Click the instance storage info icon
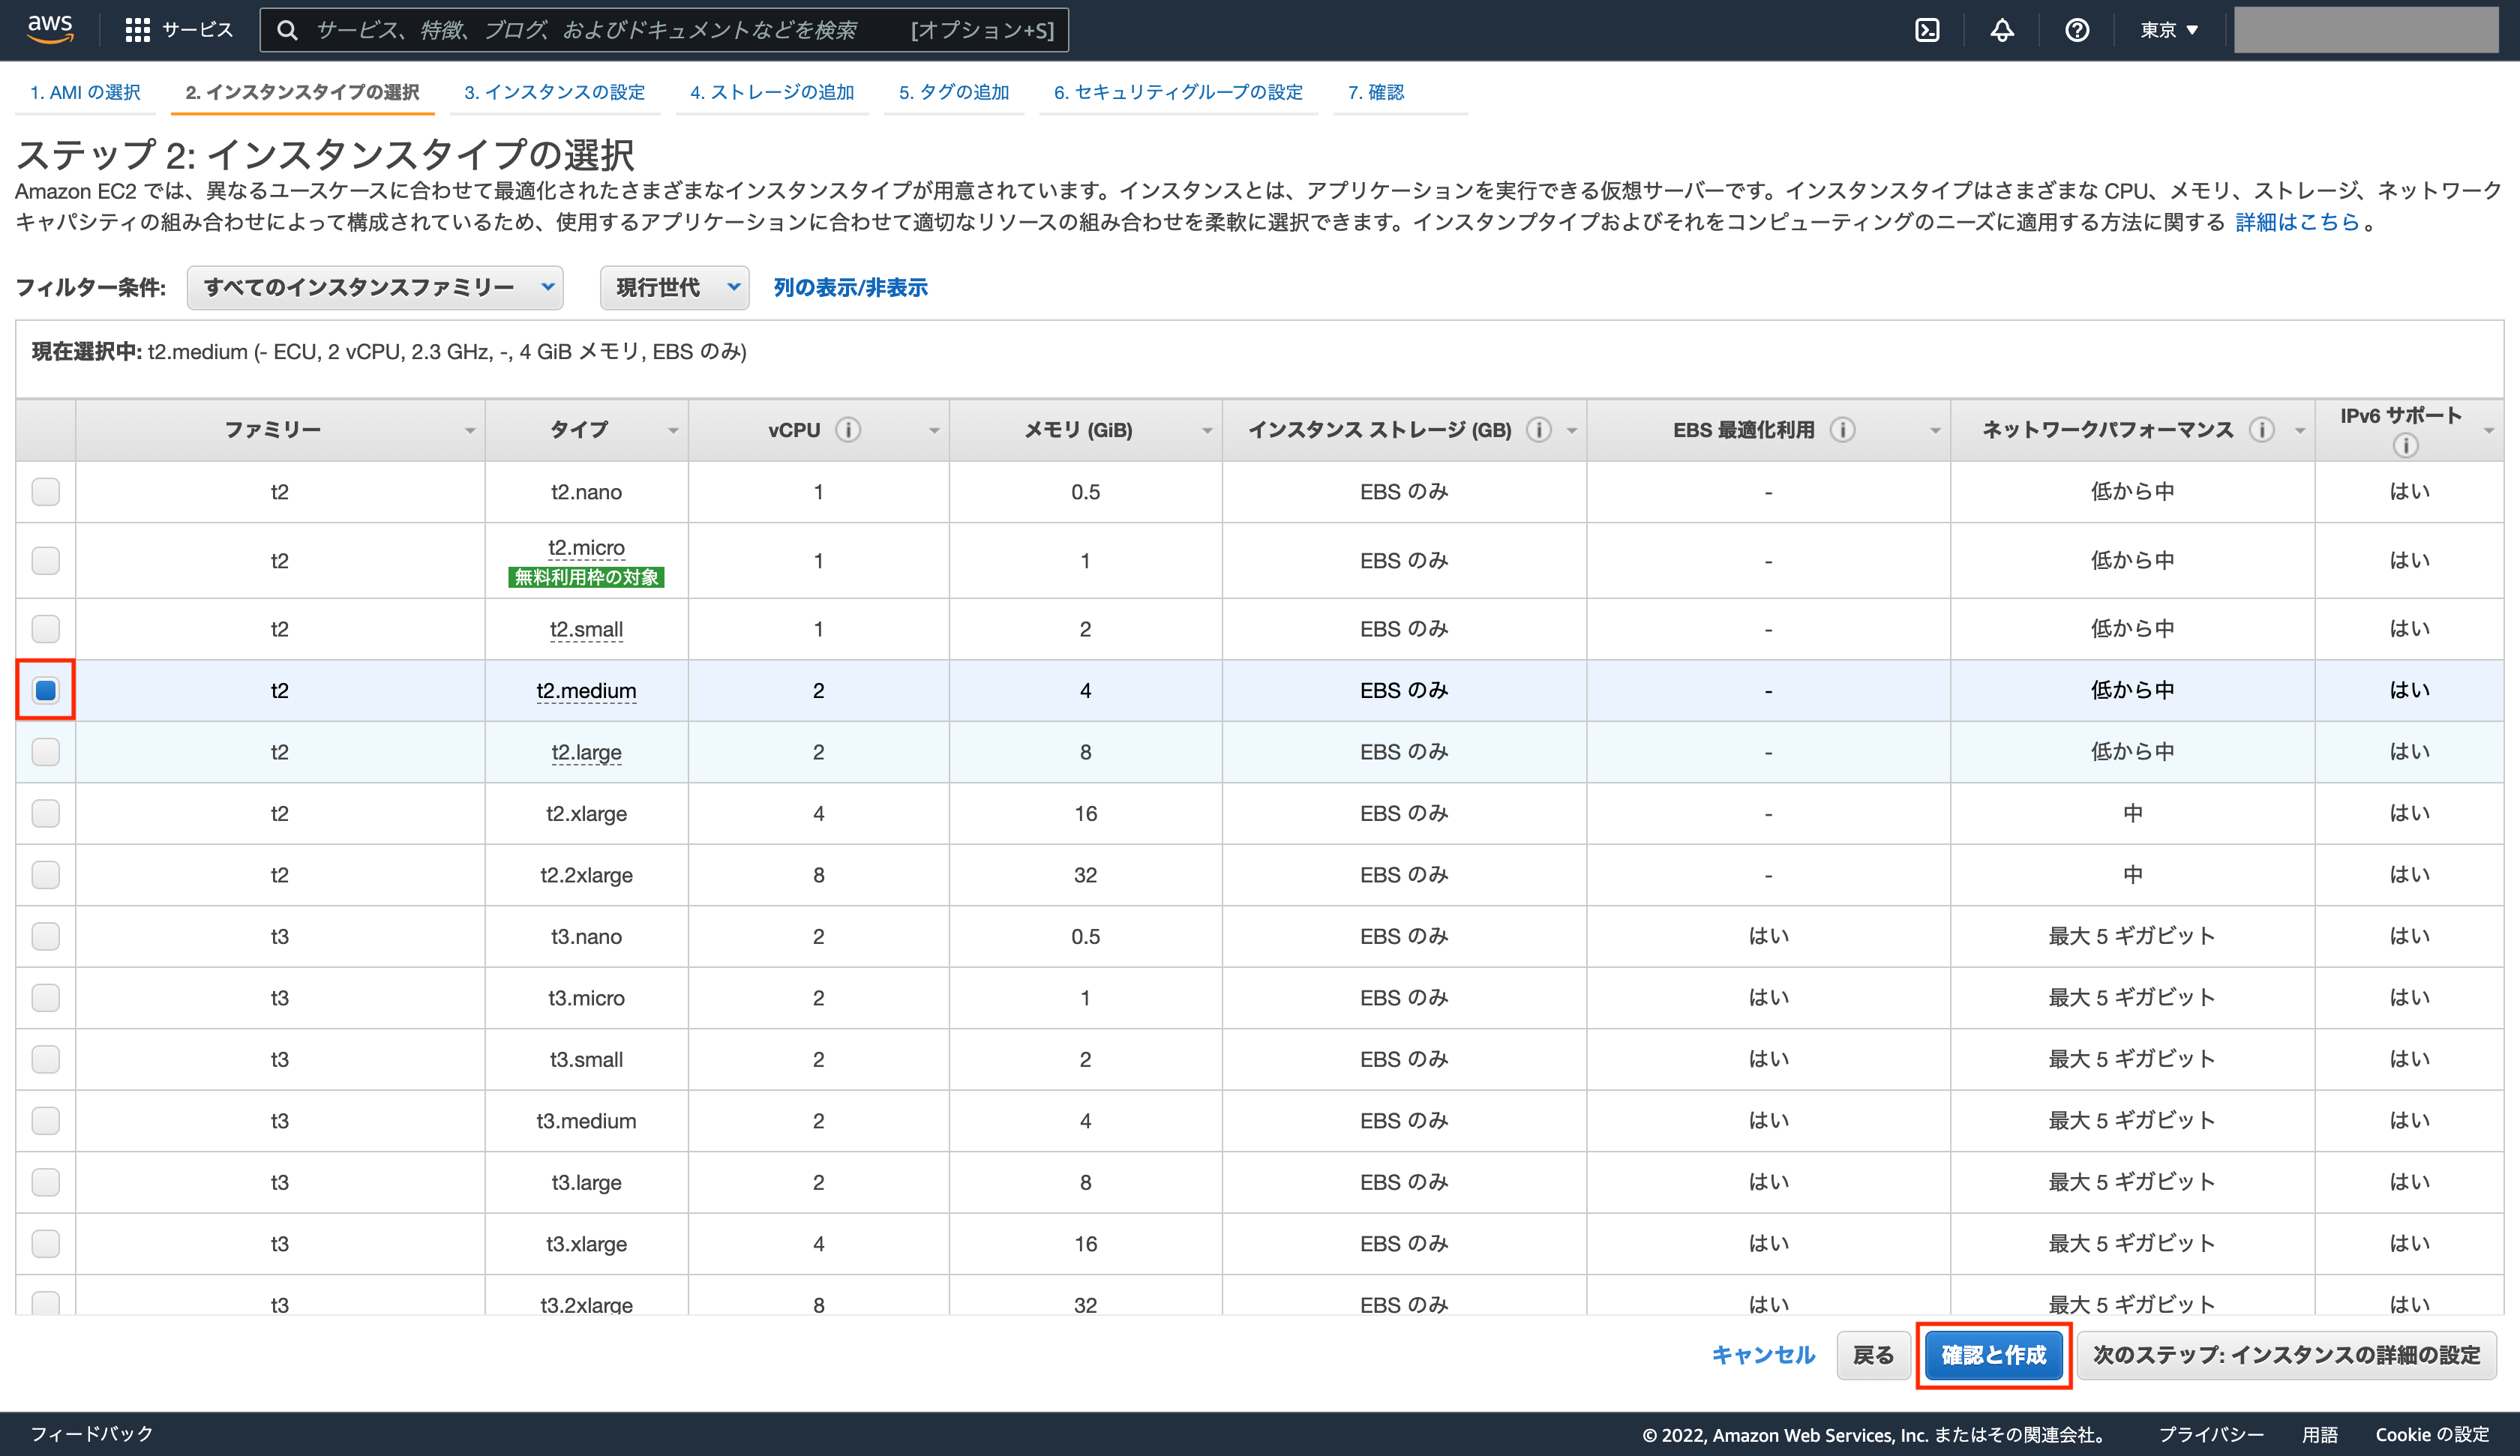2520x1456 pixels. click(1539, 430)
